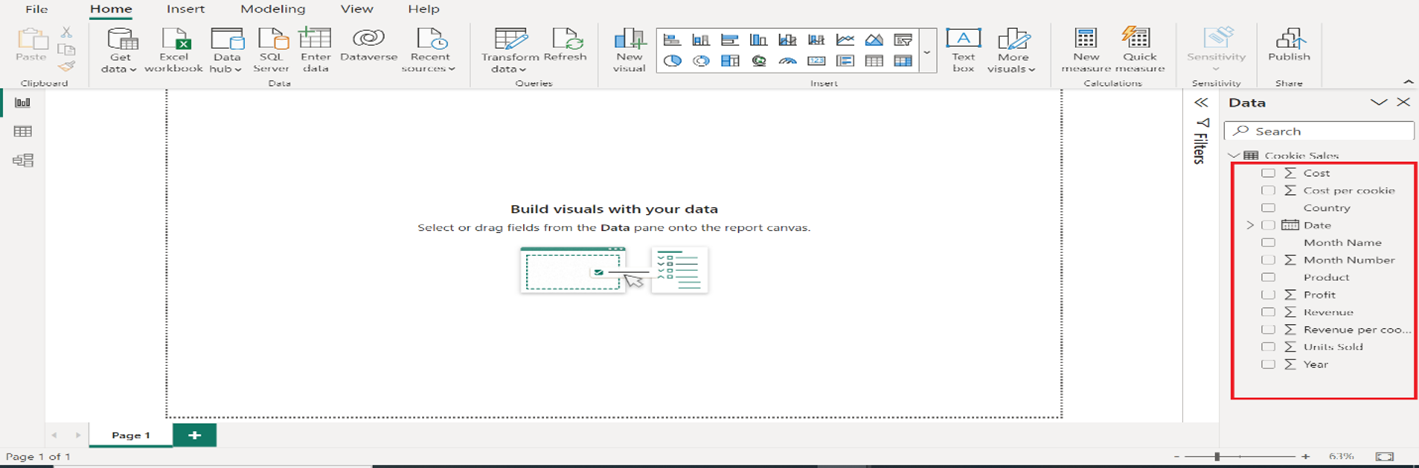Check the Month Name field checkbox

1268,243
